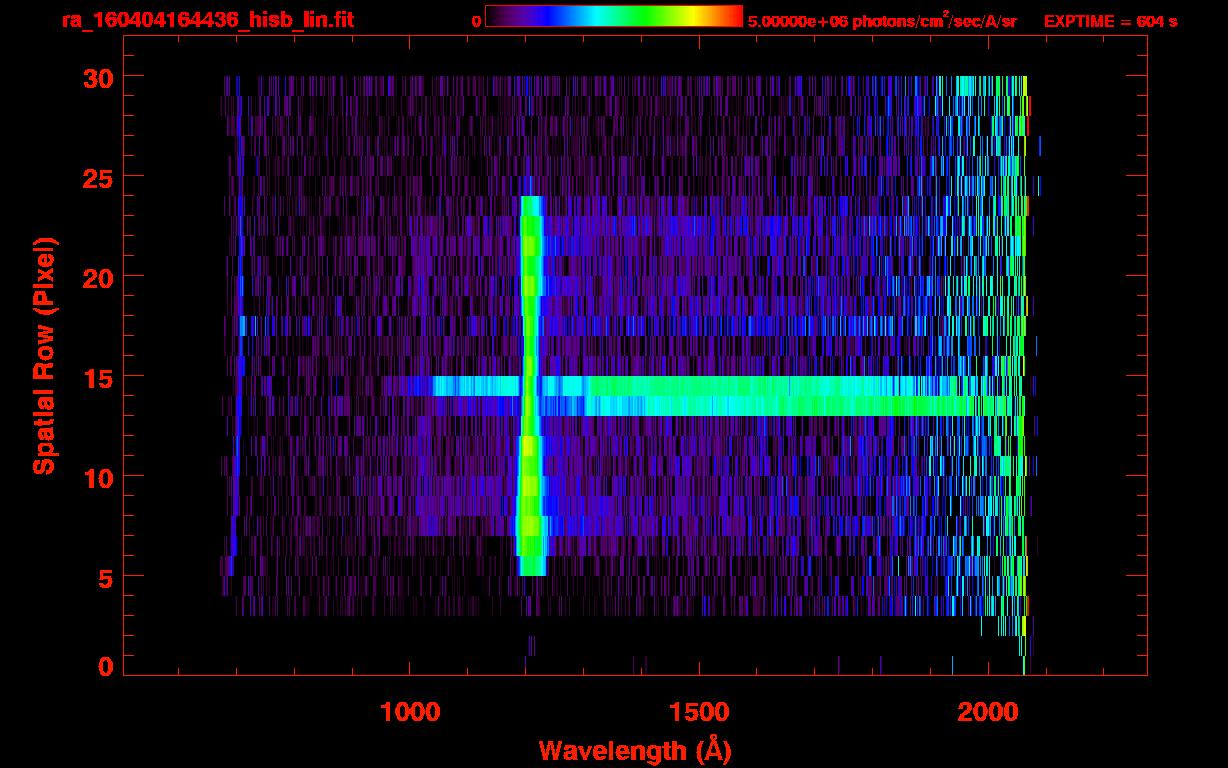Click the x-axis tick label 2000
Image resolution: width=1228 pixels, height=768 pixels.
pos(988,711)
